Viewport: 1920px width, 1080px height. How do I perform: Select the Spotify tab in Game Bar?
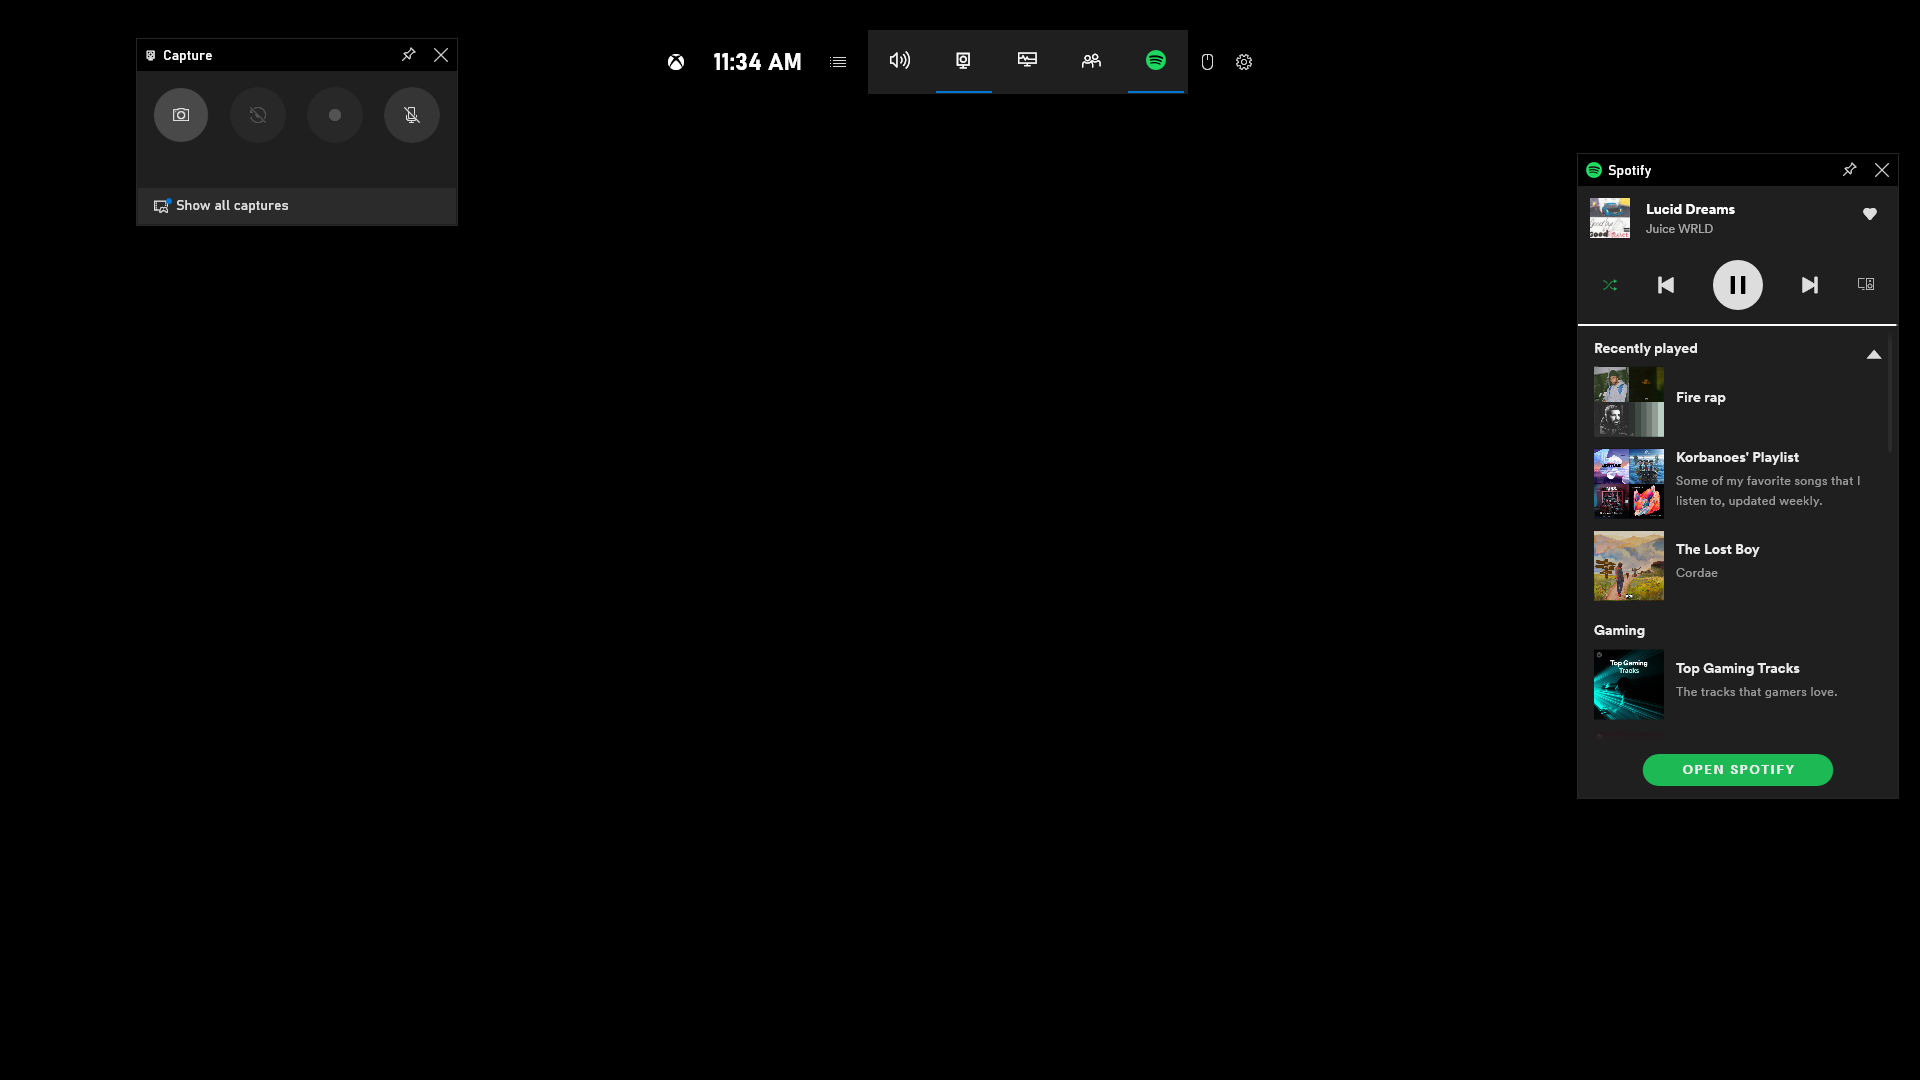pyautogui.click(x=1155, y=61)
